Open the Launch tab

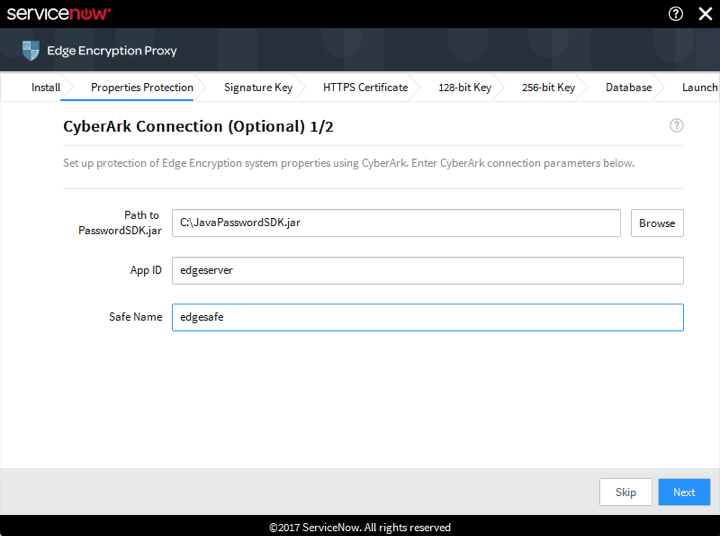click(700, 87)
